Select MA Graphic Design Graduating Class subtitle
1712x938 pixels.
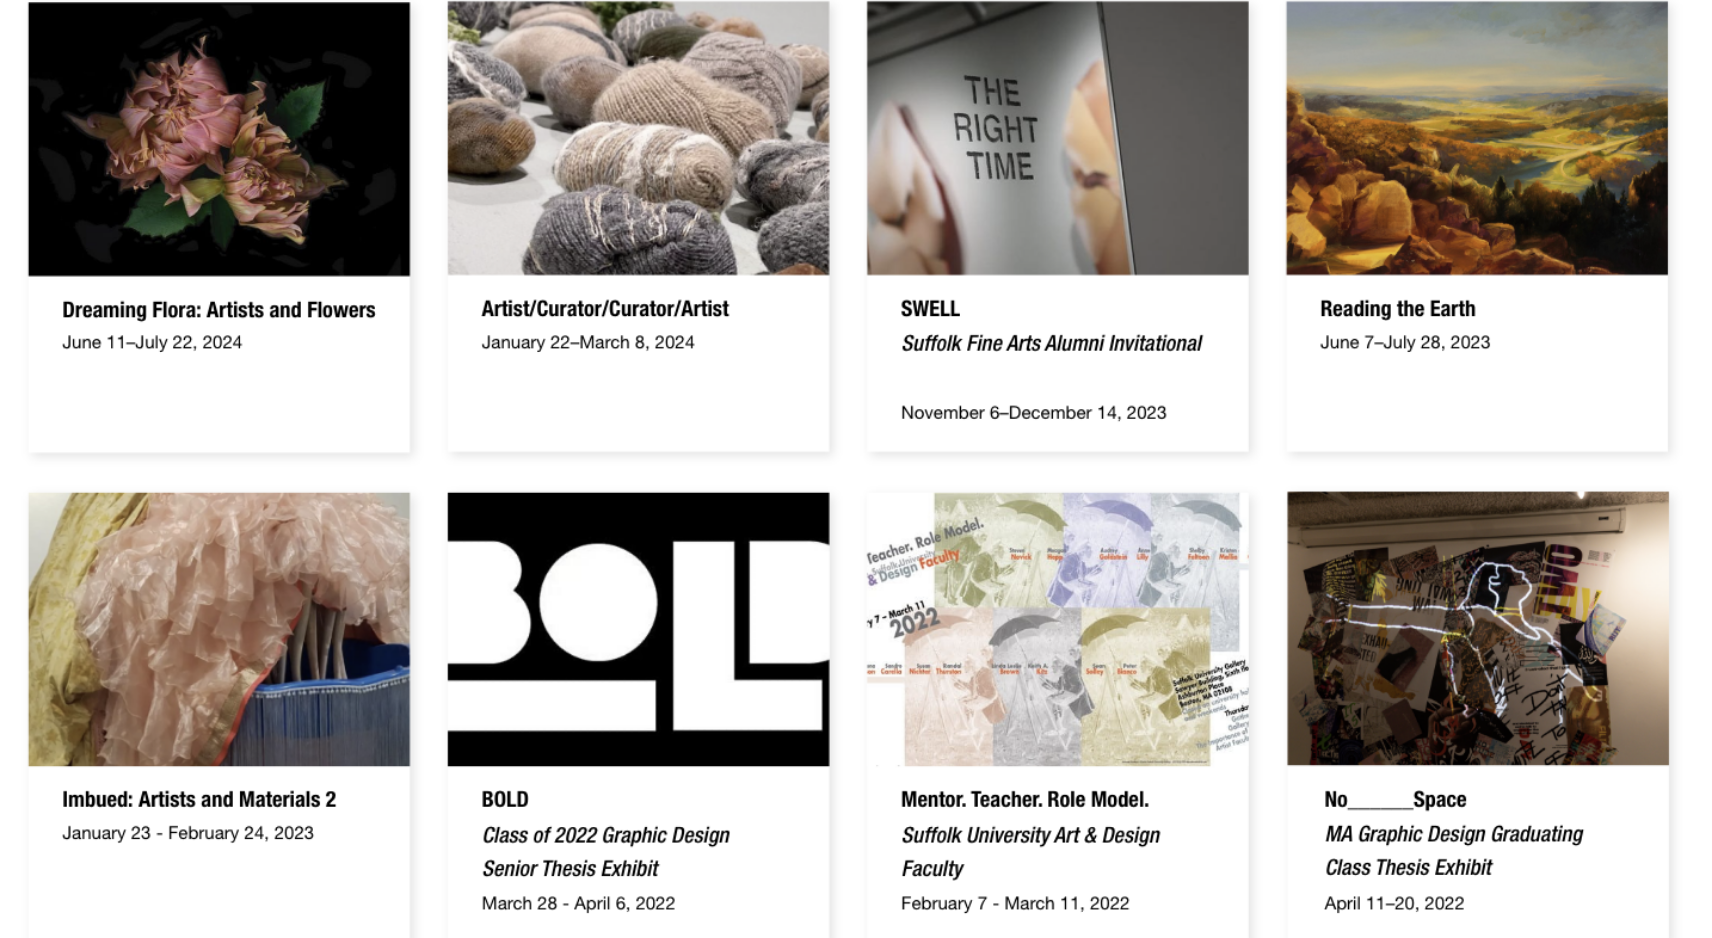point(1454,851)
